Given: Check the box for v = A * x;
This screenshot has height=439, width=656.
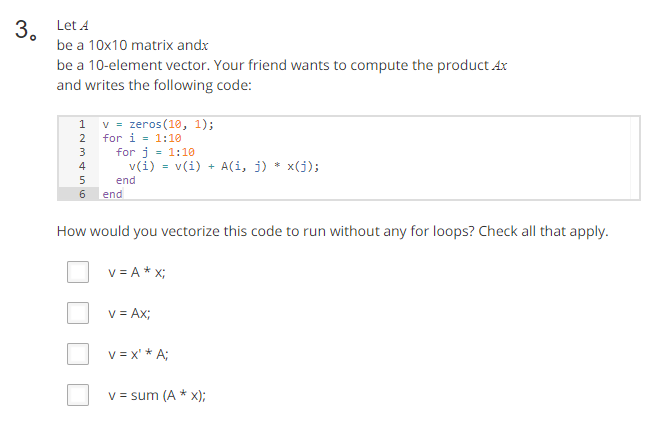Looking at the screenshot, I should pyautogui.click(x=78, y=272).
